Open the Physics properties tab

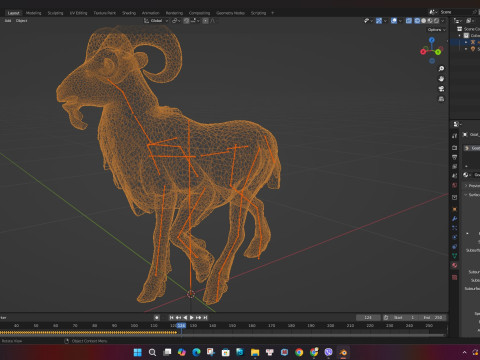click(x=455, y=237)
